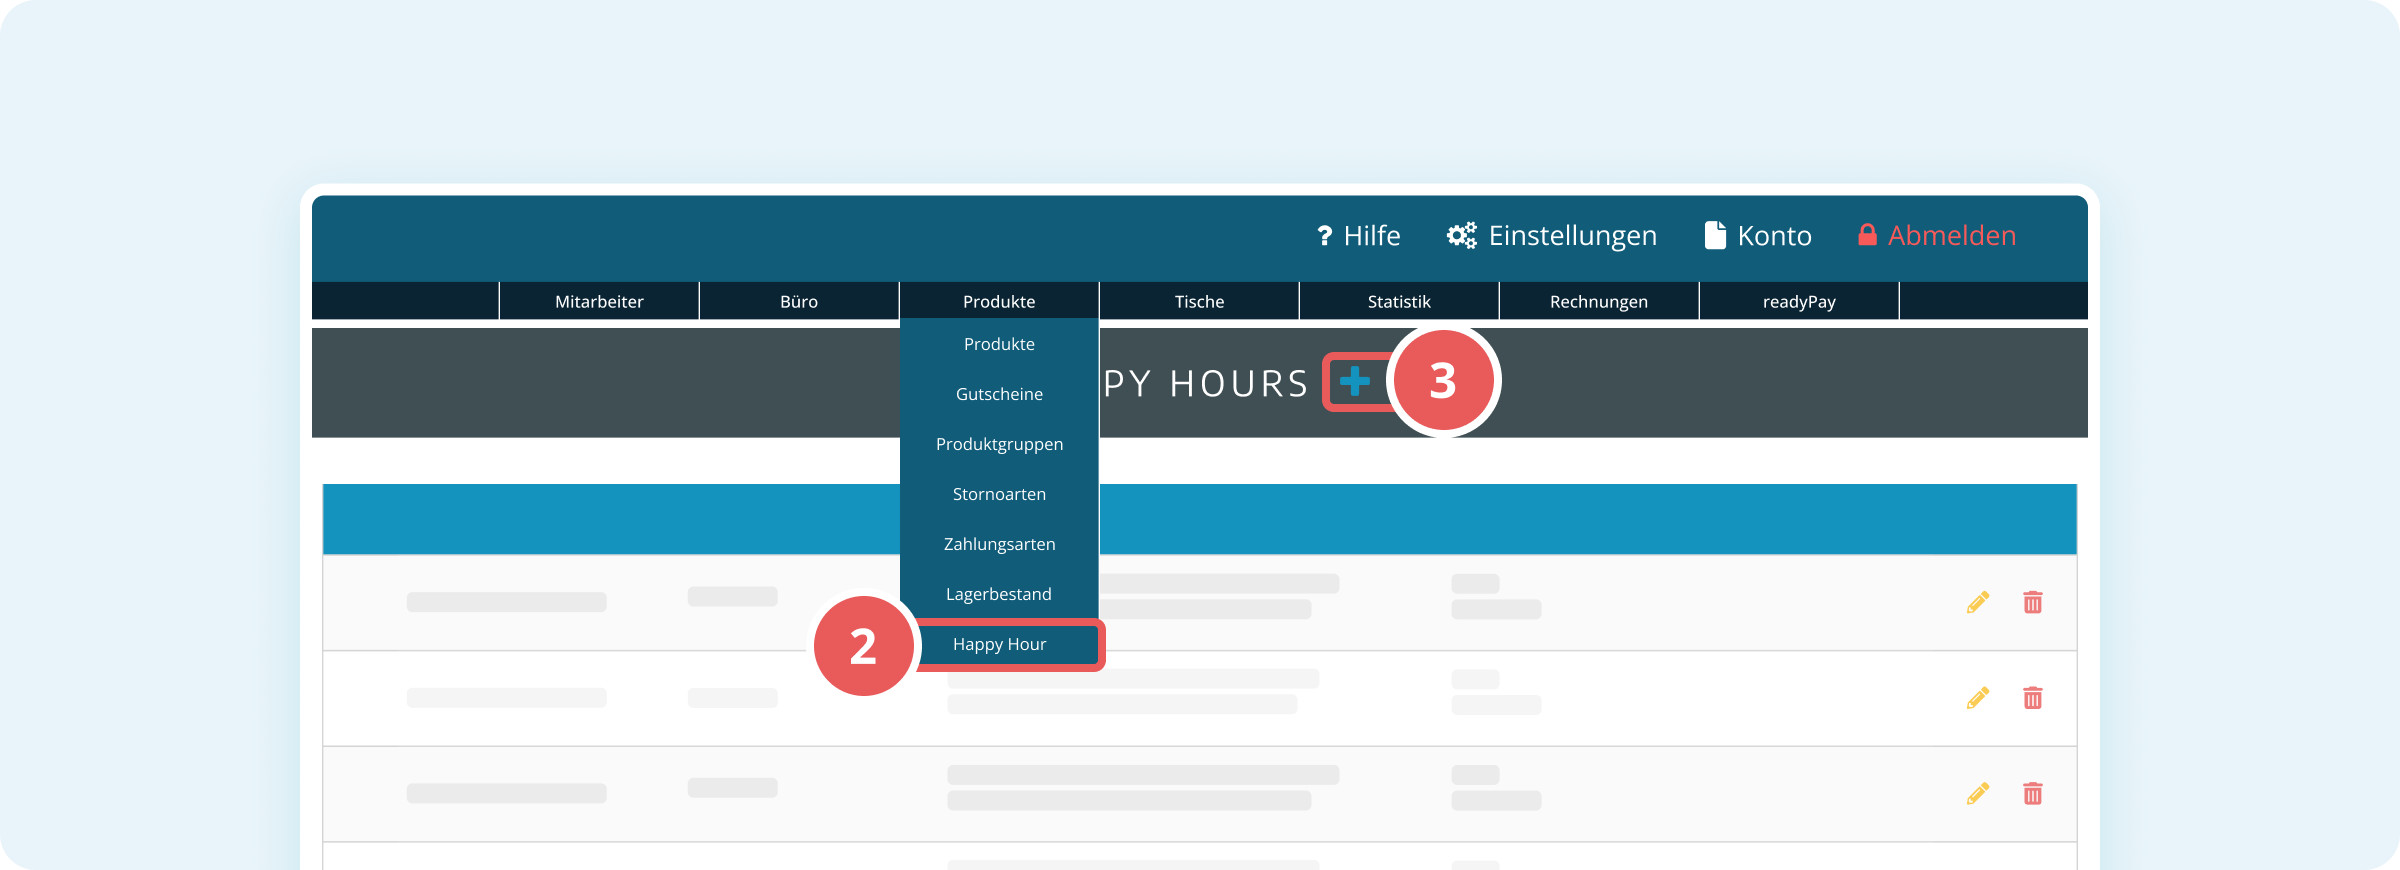Log out via Abmelden text

(1952, 236)
